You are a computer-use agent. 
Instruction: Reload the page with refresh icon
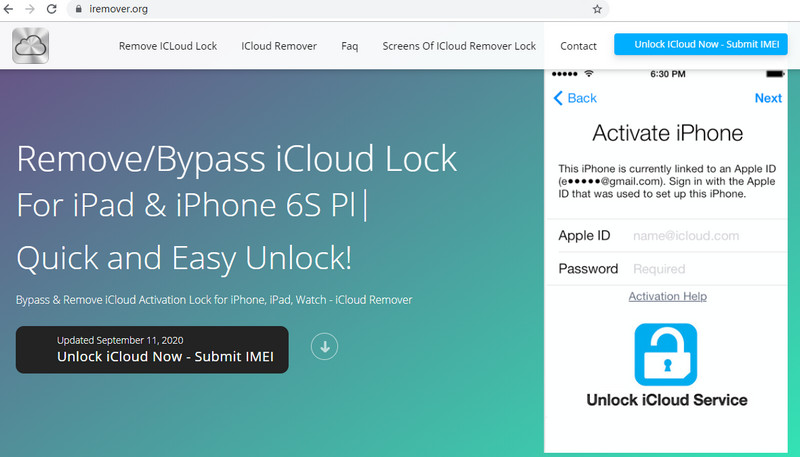click(x=51, y=8)
